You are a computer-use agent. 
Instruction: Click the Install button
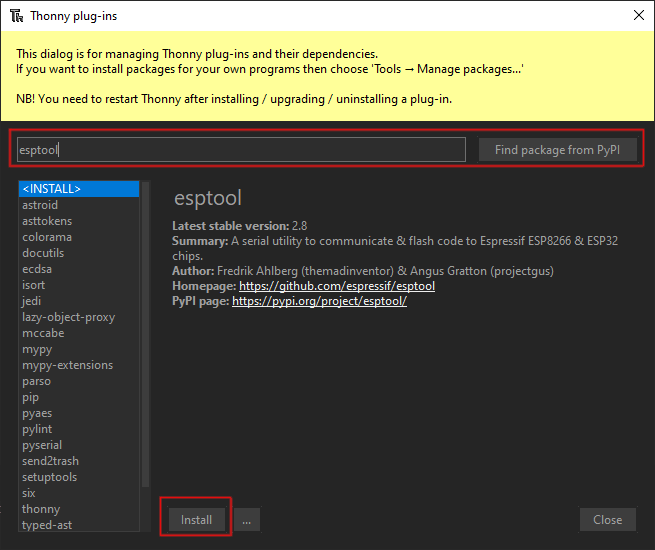click(x=196, y=520)
